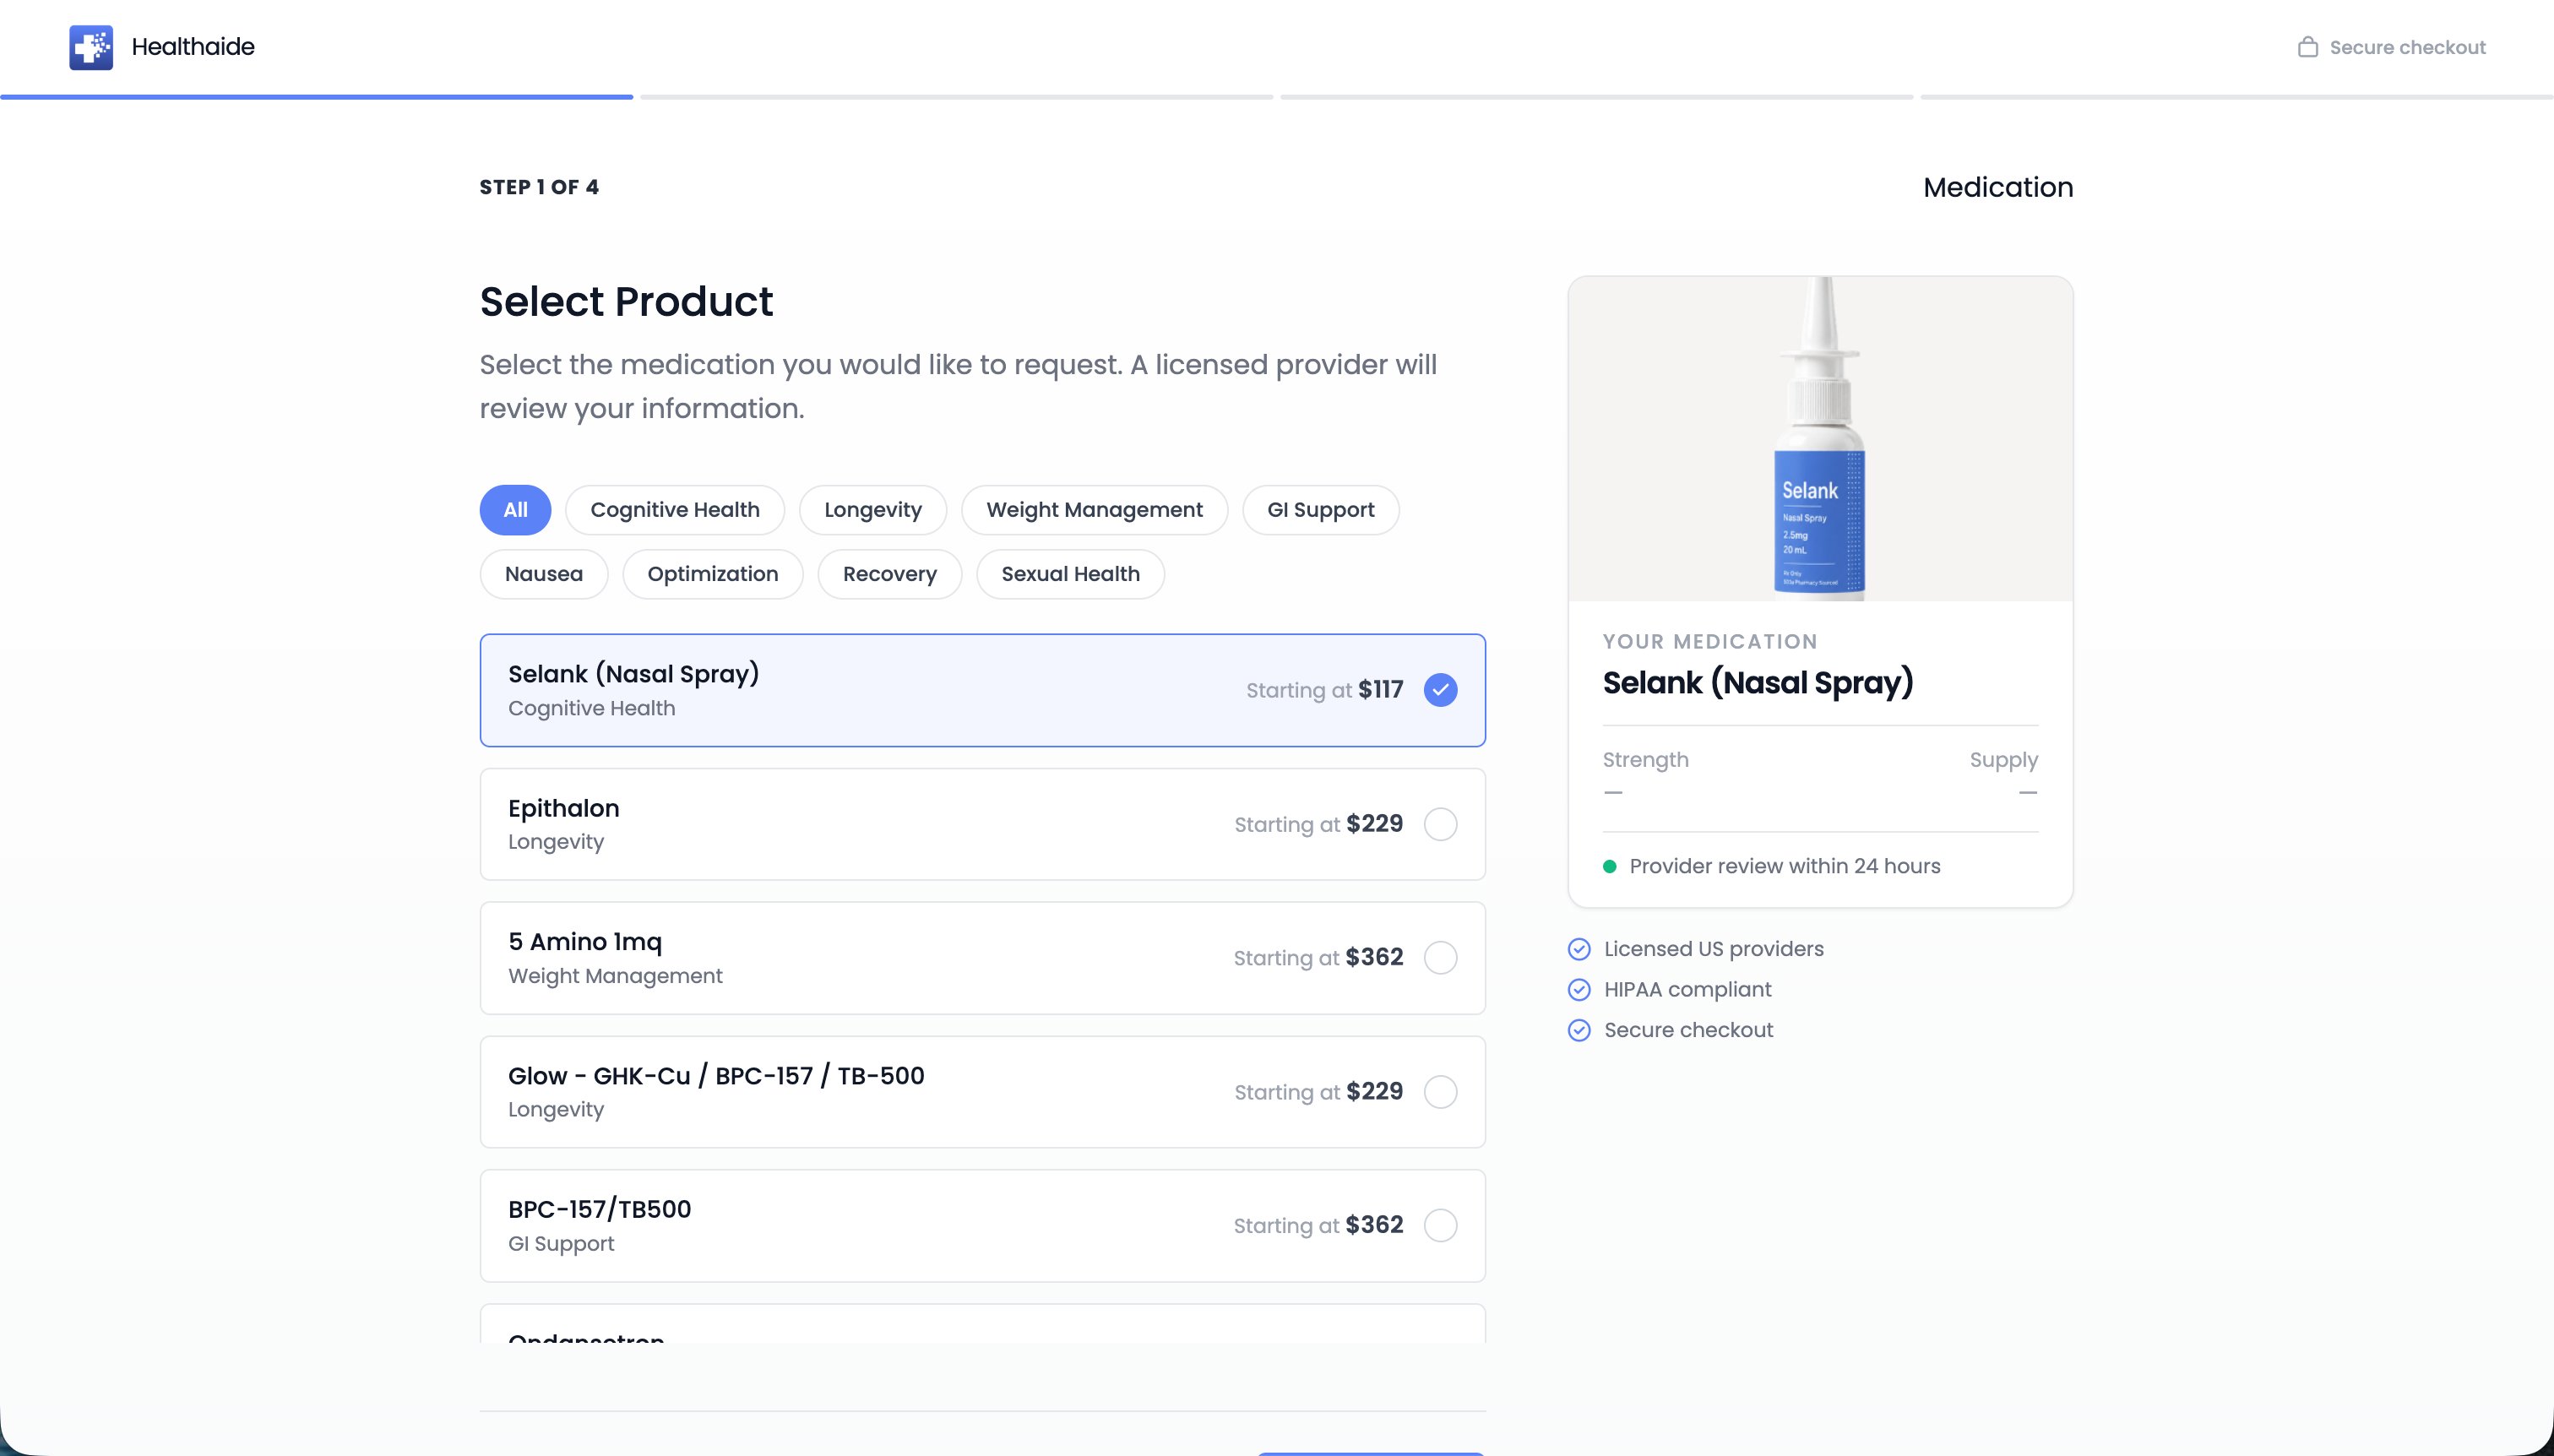Screen dimensions: 2554x1456
Task: Click the checkmark icon beside HIPAA compliant
Action: pos(1579,990)
